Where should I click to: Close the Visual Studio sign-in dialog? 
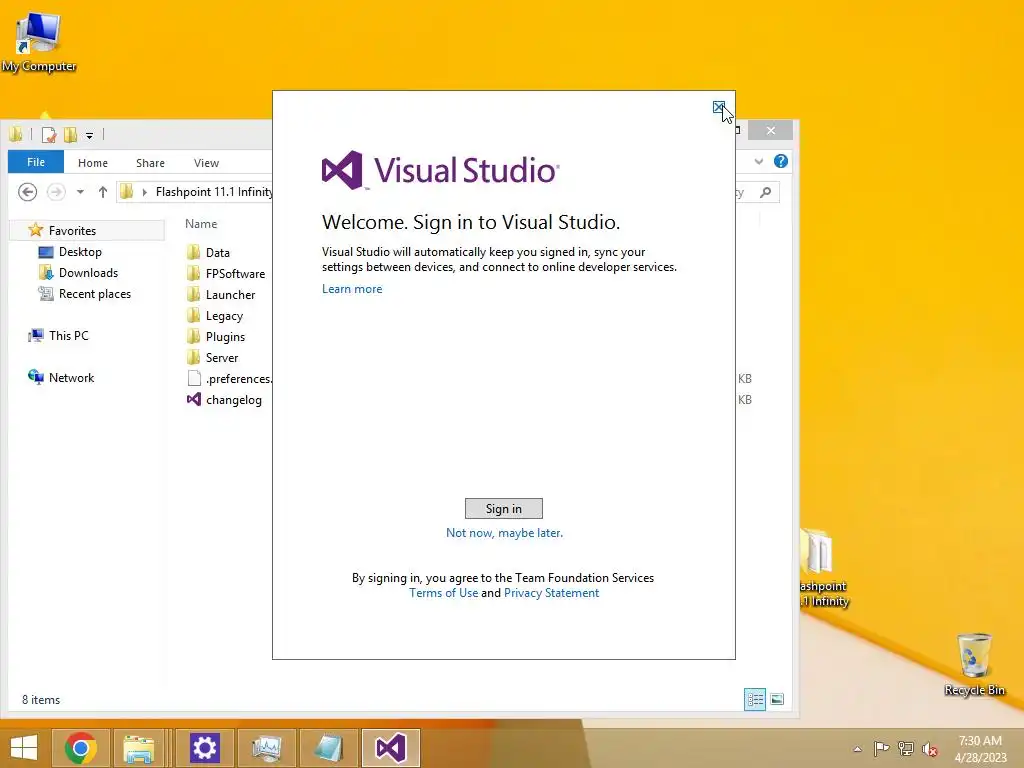point(718,107)
